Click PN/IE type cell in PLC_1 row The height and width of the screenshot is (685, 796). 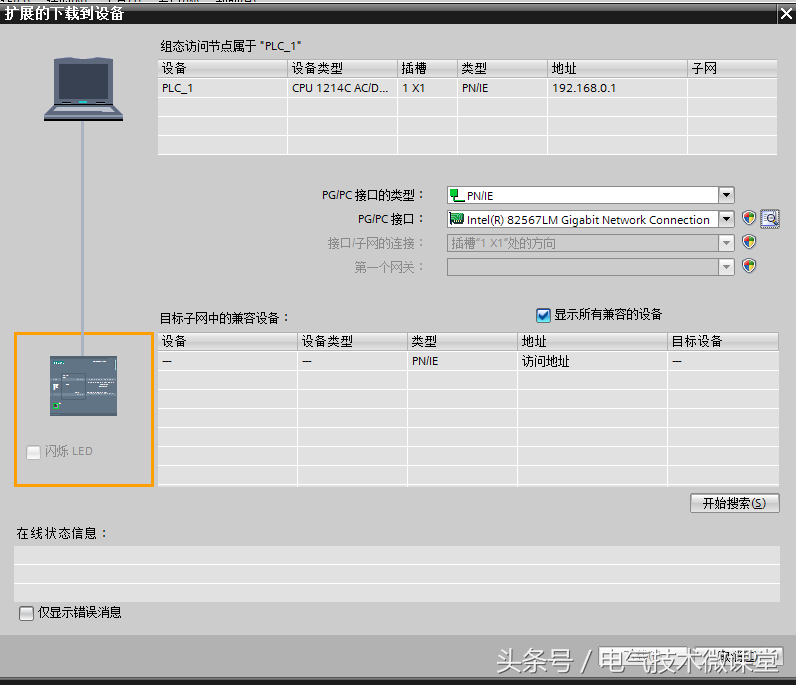pos(503,88)
